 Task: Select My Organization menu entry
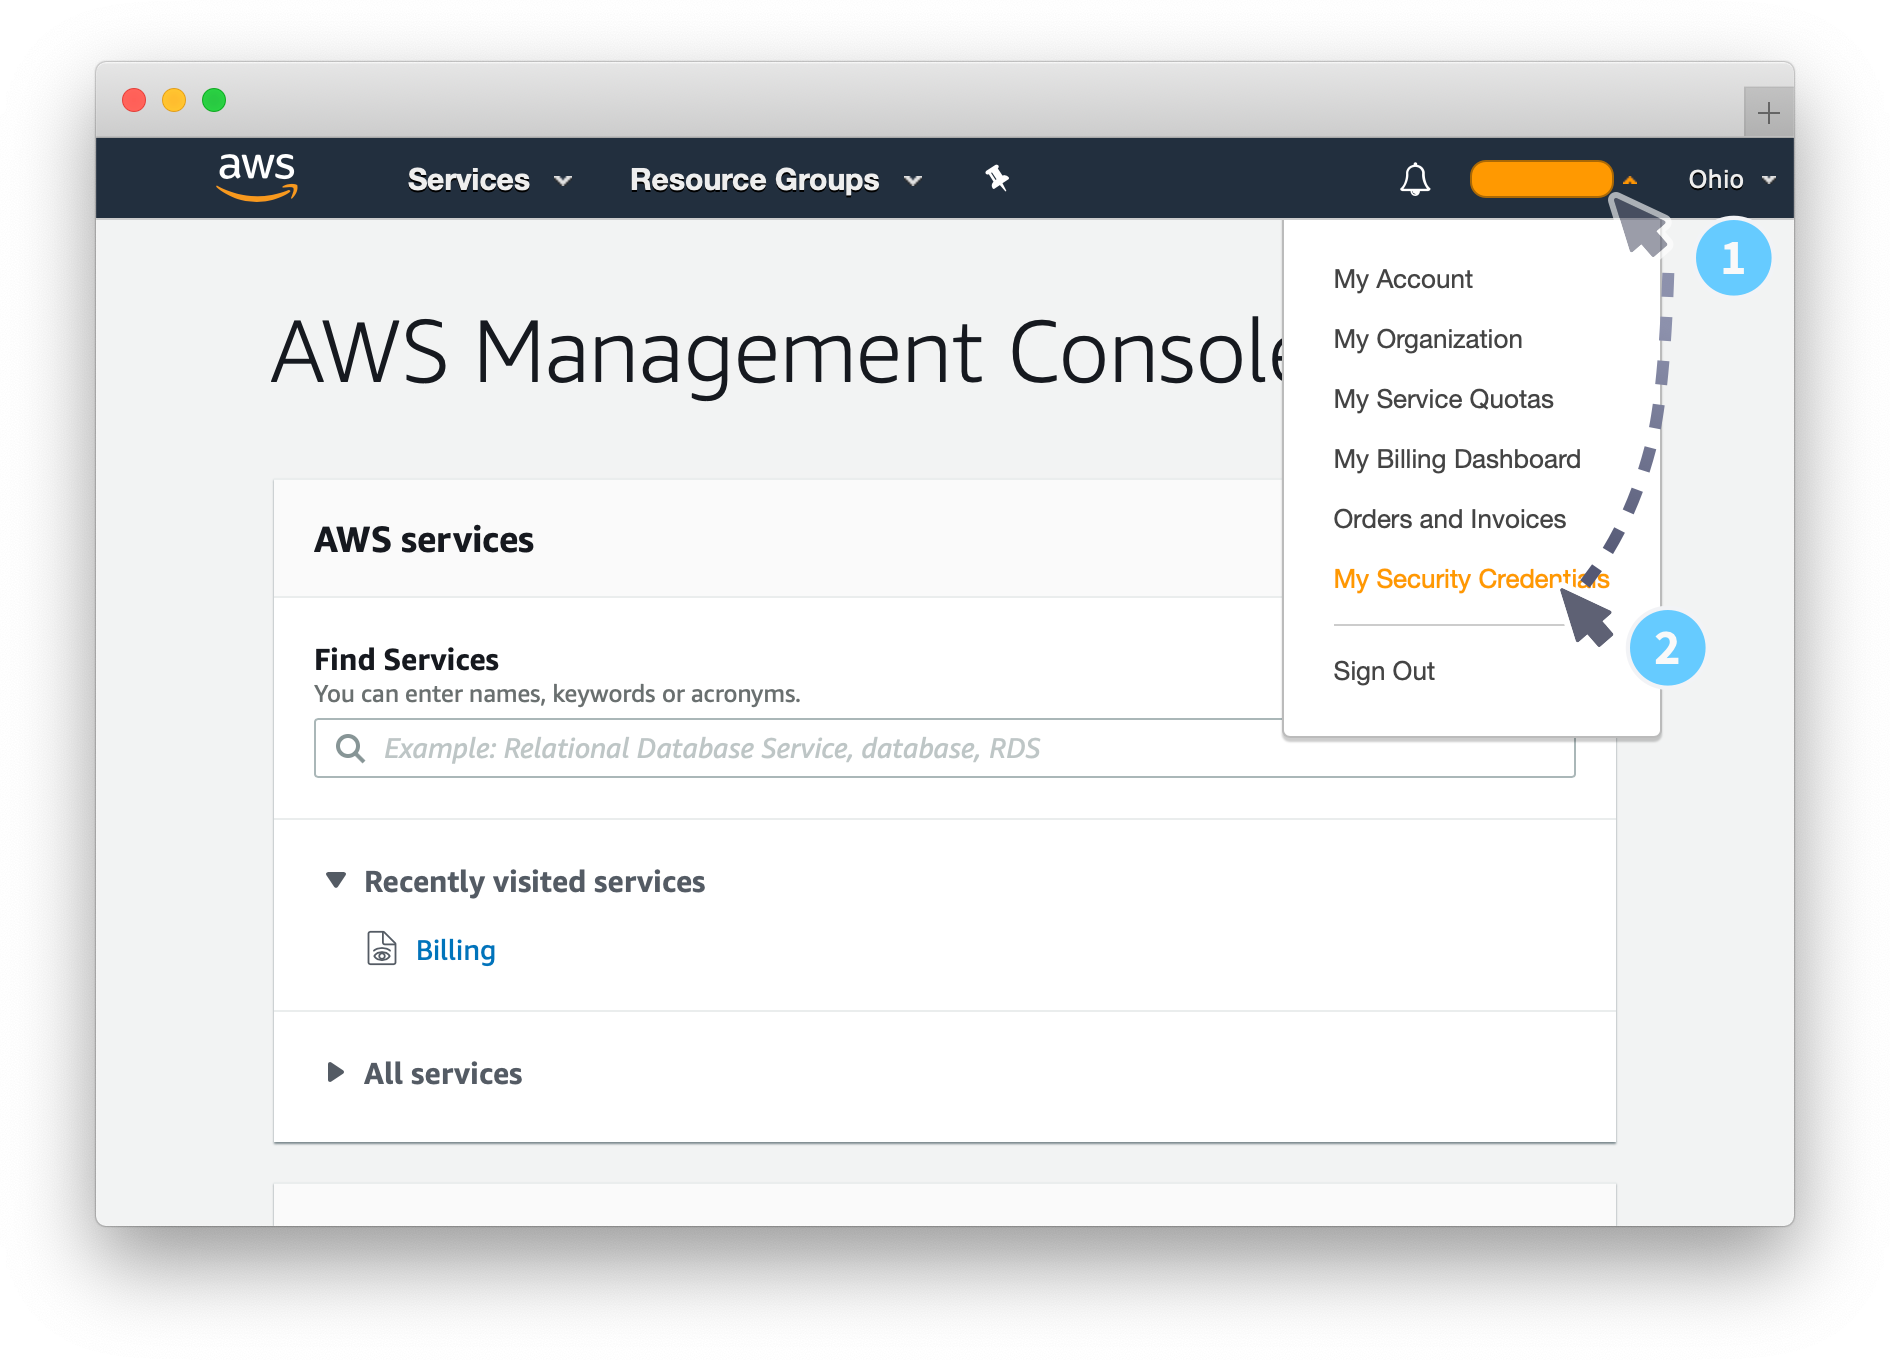(1427, 339)
